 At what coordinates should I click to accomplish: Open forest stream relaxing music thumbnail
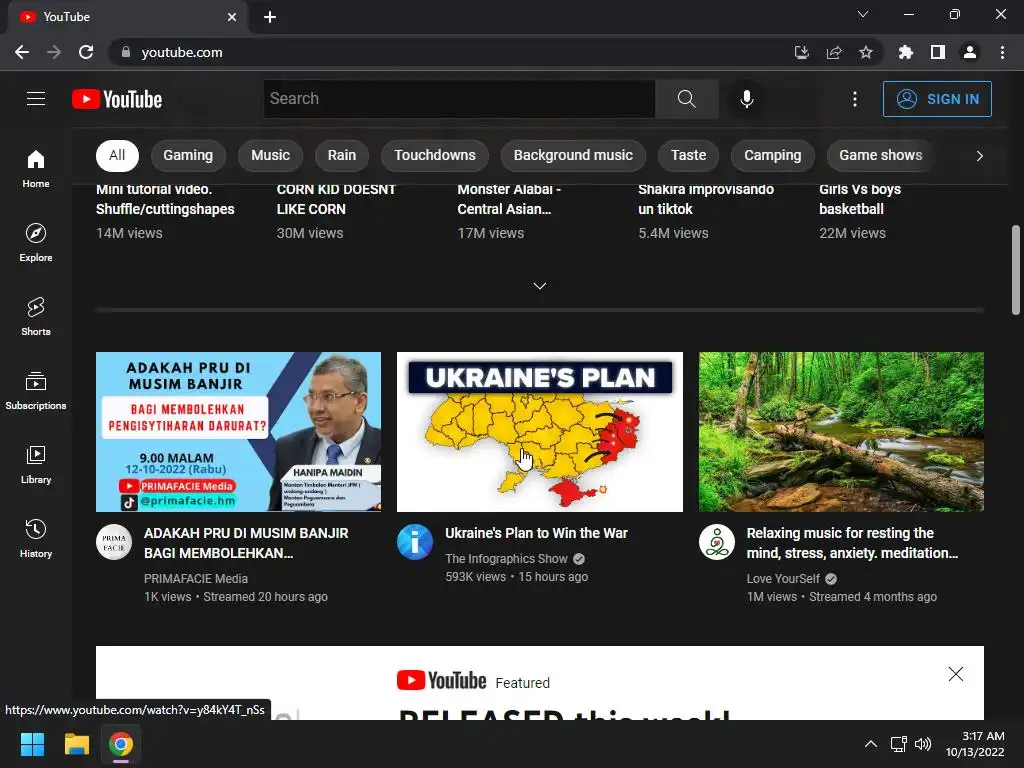[841, 432]
